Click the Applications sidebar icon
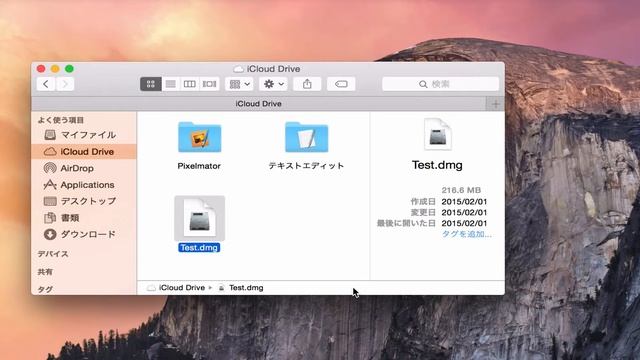 point(50,185)
